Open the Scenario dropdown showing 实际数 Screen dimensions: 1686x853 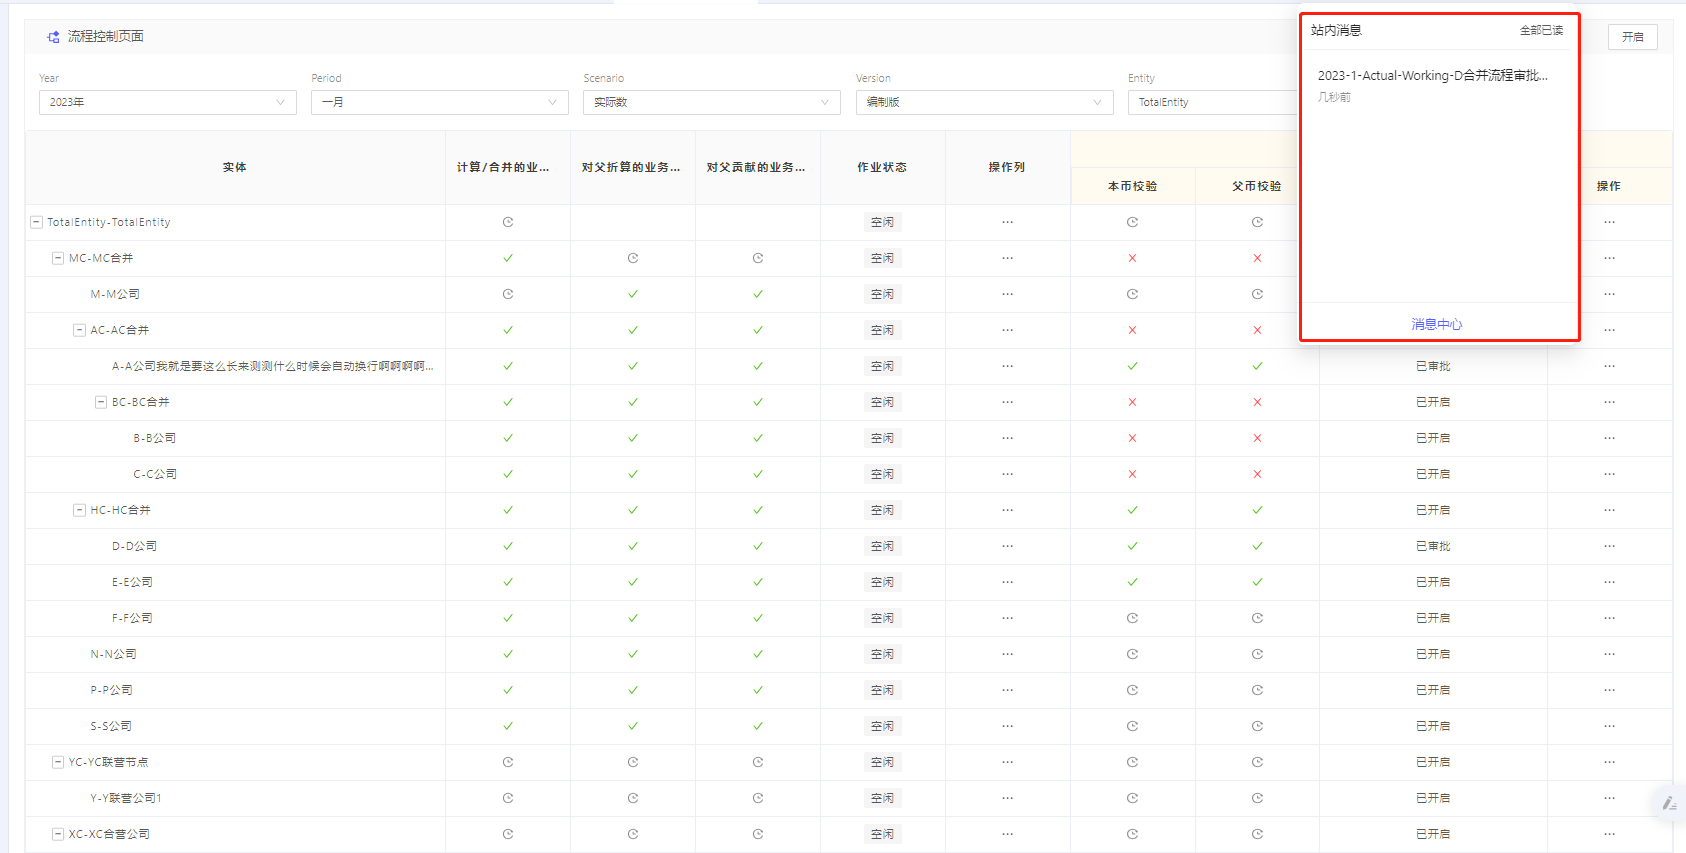(711, 102)
